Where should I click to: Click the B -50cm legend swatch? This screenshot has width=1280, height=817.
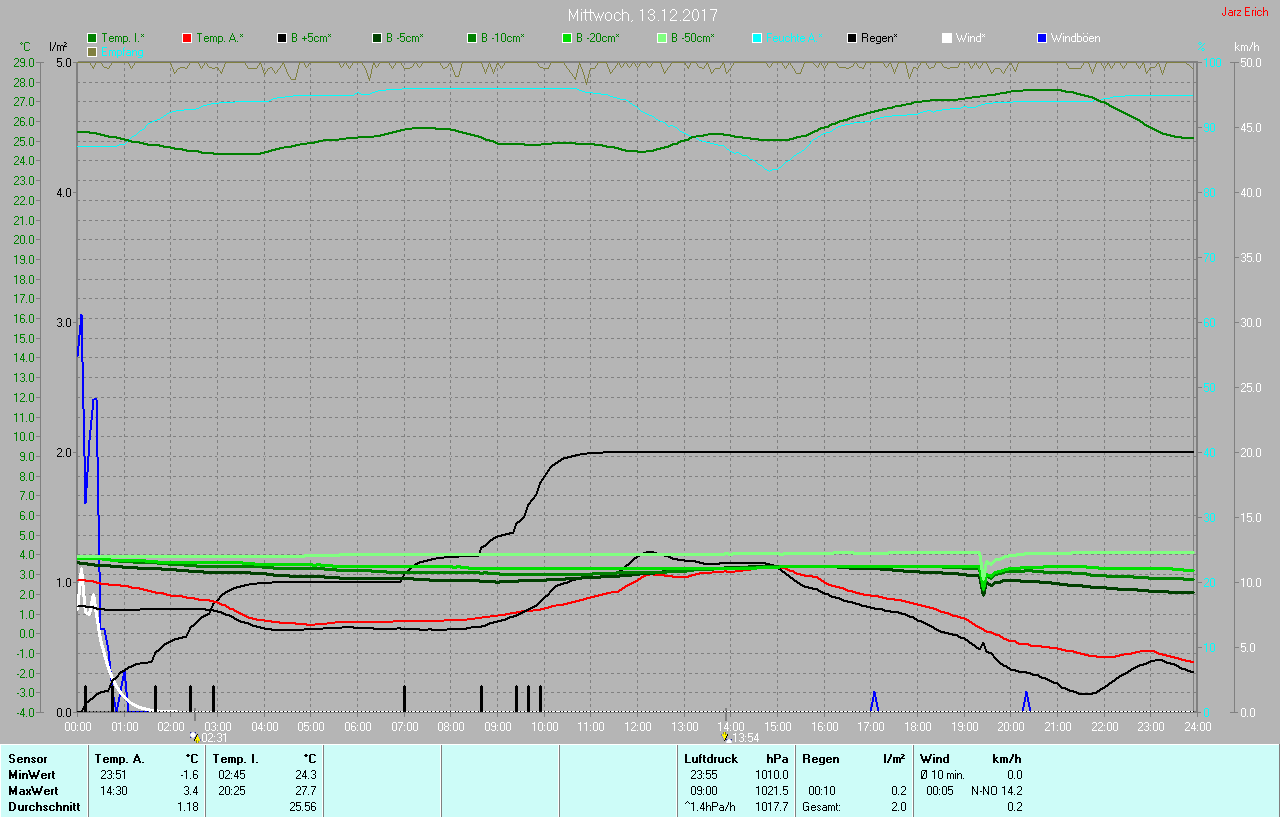(662, 38)
